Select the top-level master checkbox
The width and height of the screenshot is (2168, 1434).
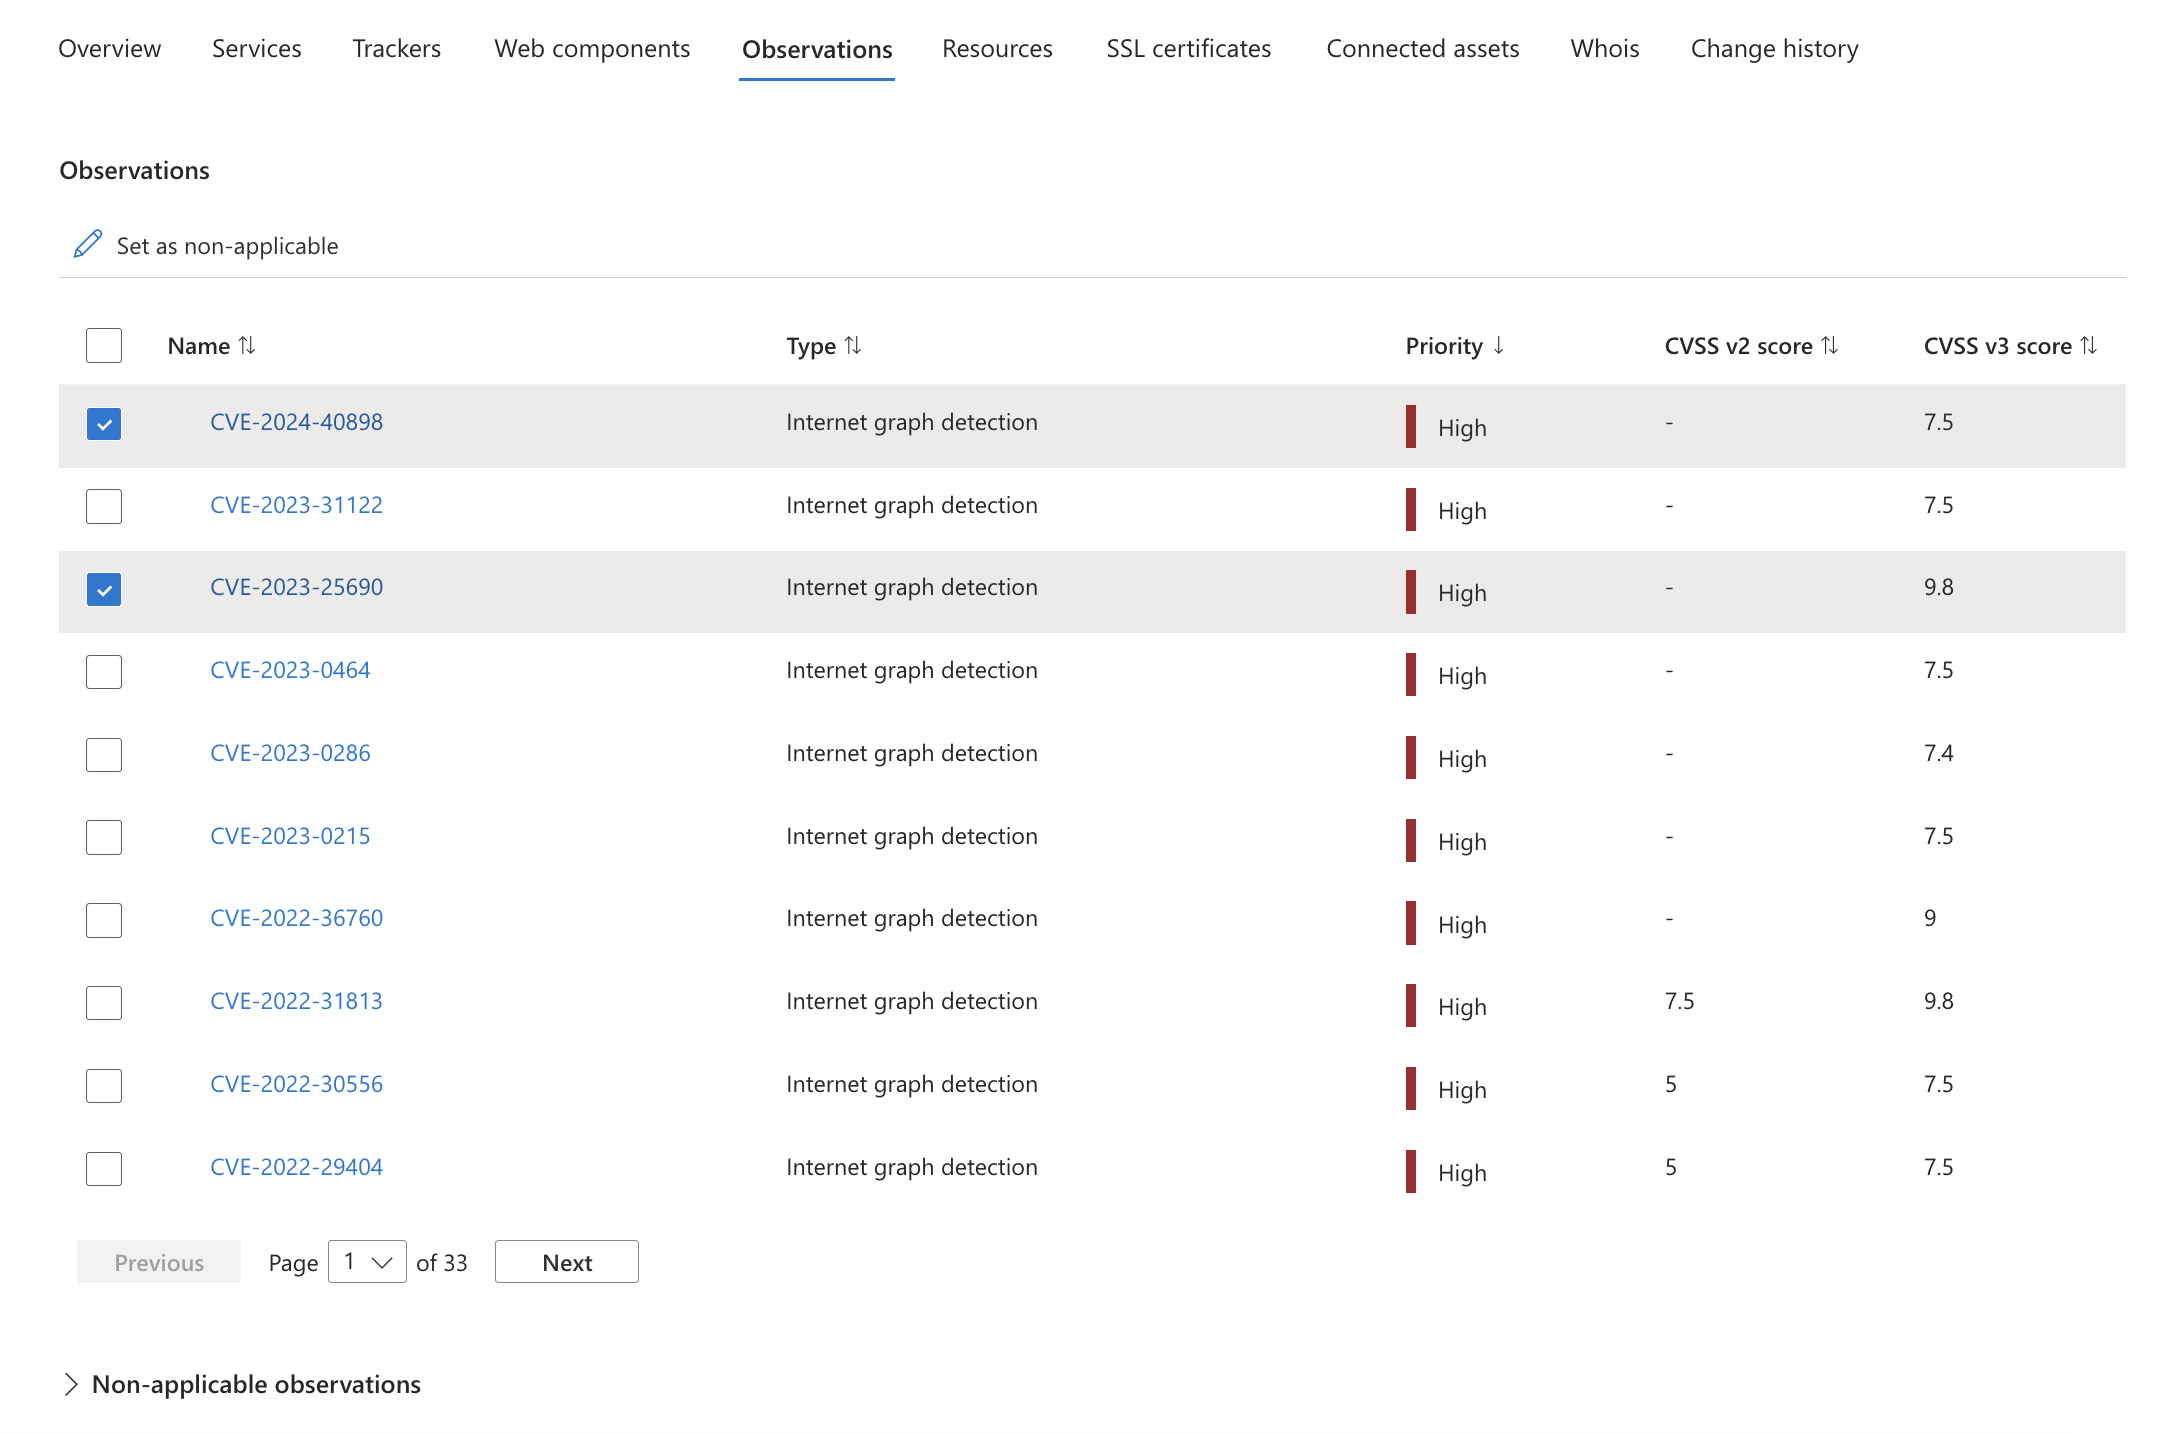coord(102,344)
